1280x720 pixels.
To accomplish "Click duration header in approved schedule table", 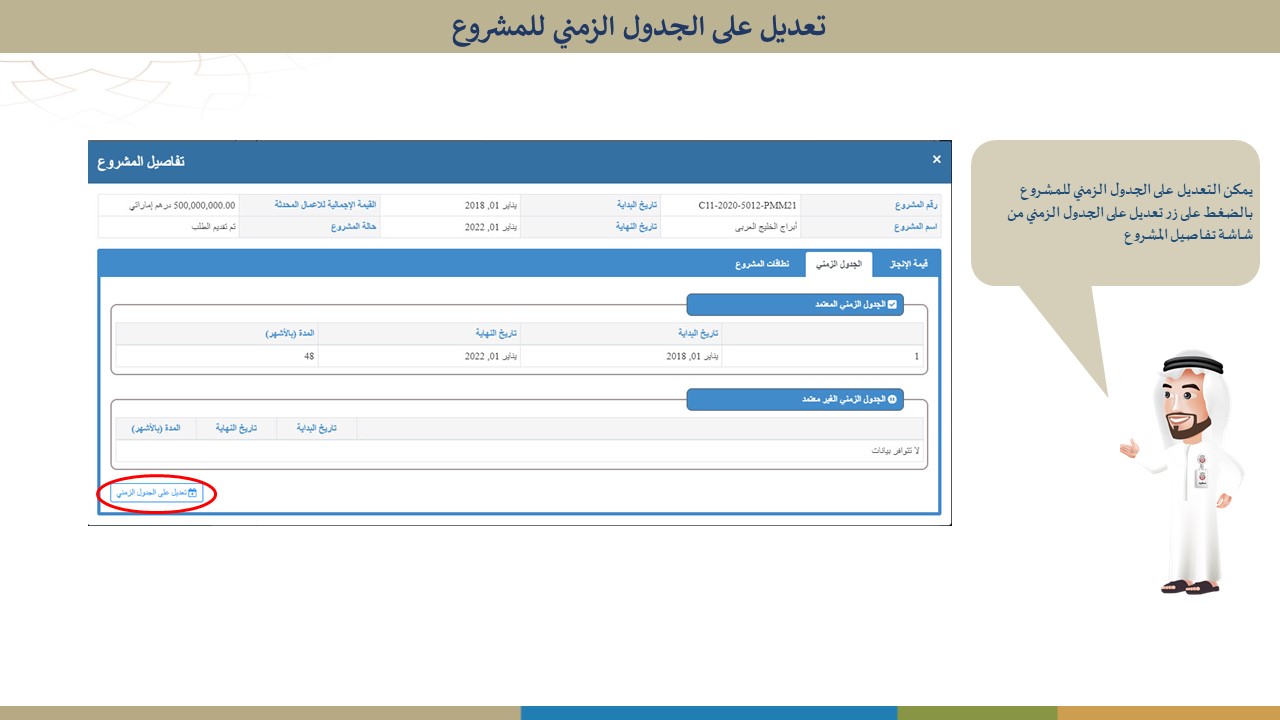I will click(x=289, y=333).
